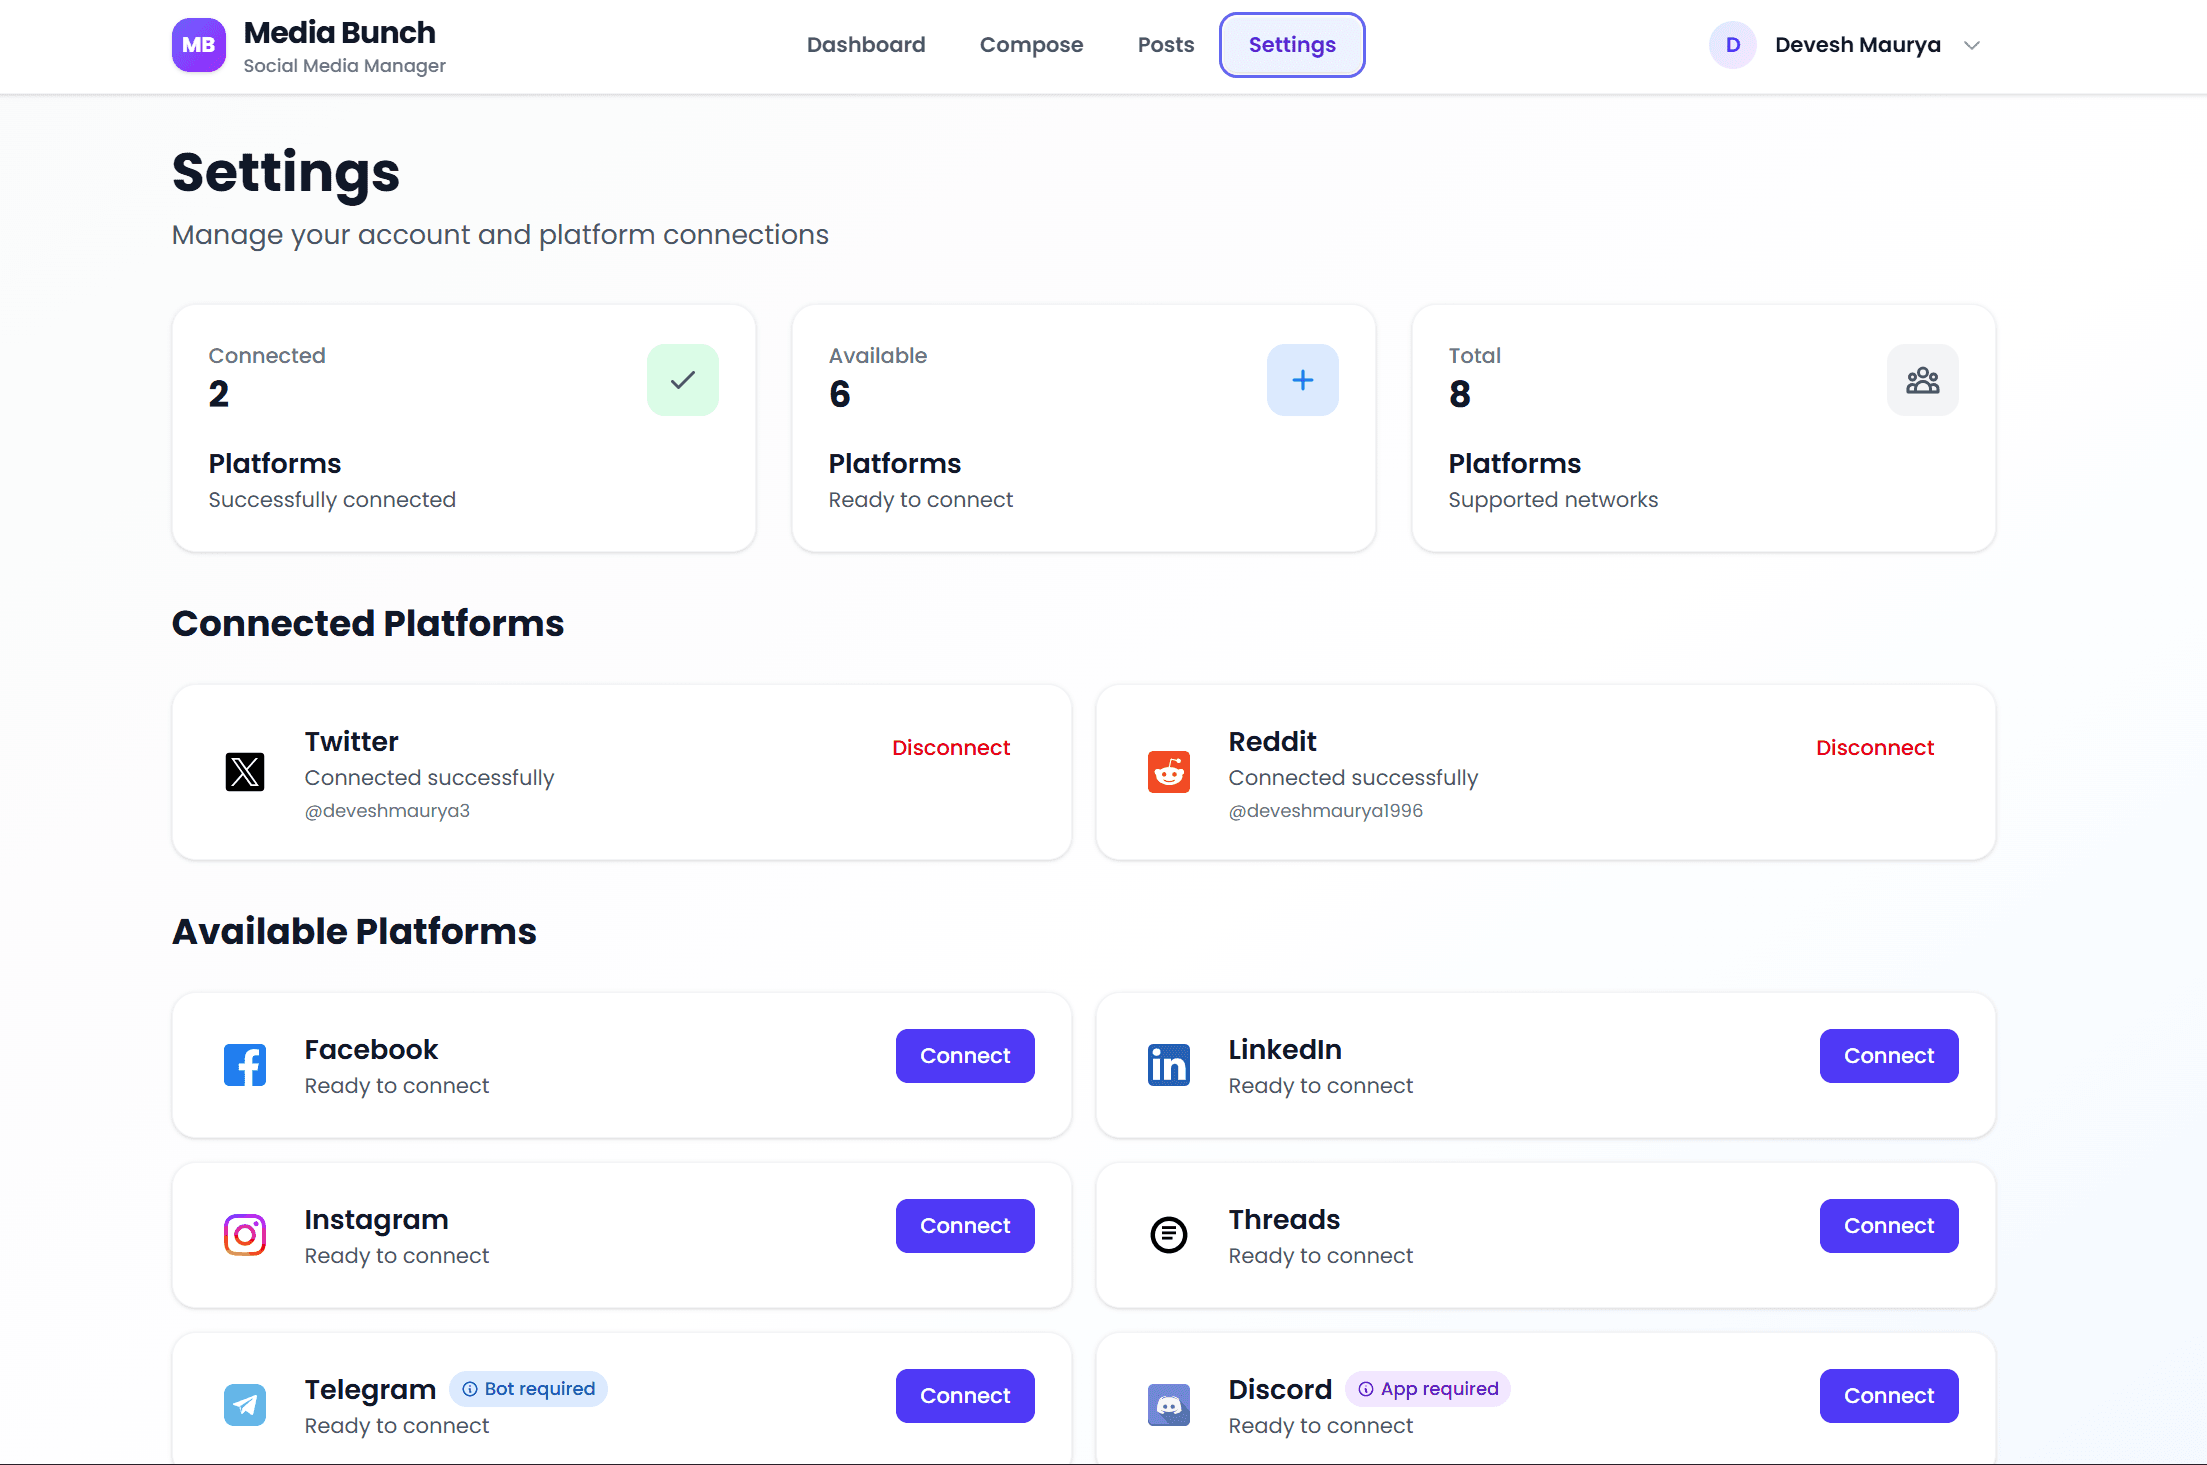The image size is (2207, 1465).
Task: Click the info icon in App required badge
Action: [x=1366, y=1389]
